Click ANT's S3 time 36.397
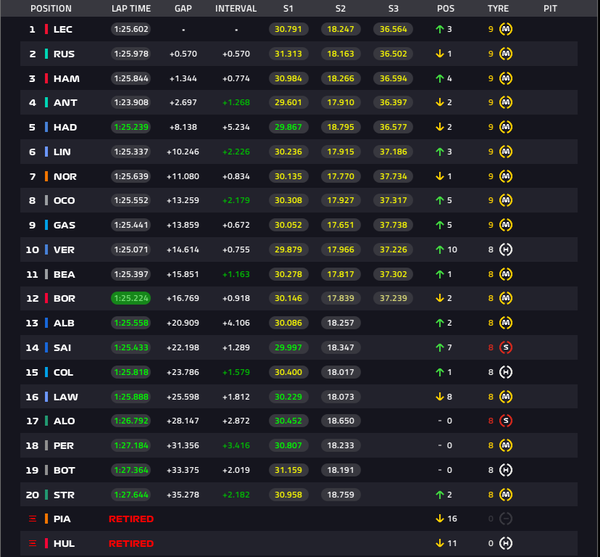 [x=393, y=103]
